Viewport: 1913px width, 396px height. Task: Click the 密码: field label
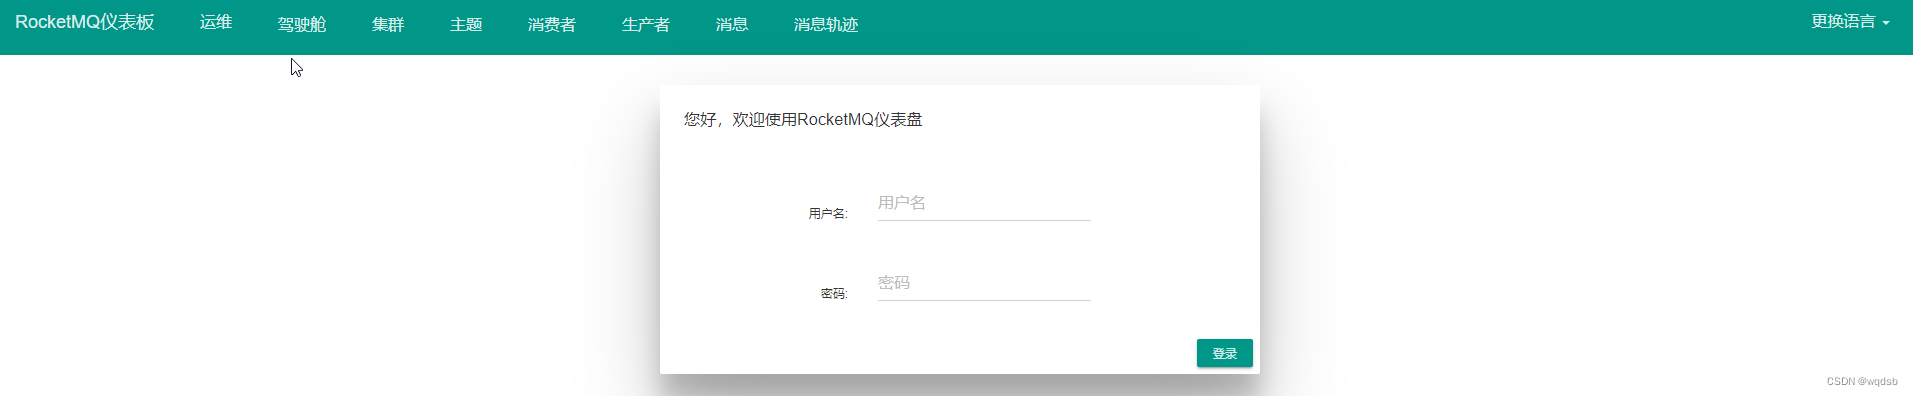[834, 293]
